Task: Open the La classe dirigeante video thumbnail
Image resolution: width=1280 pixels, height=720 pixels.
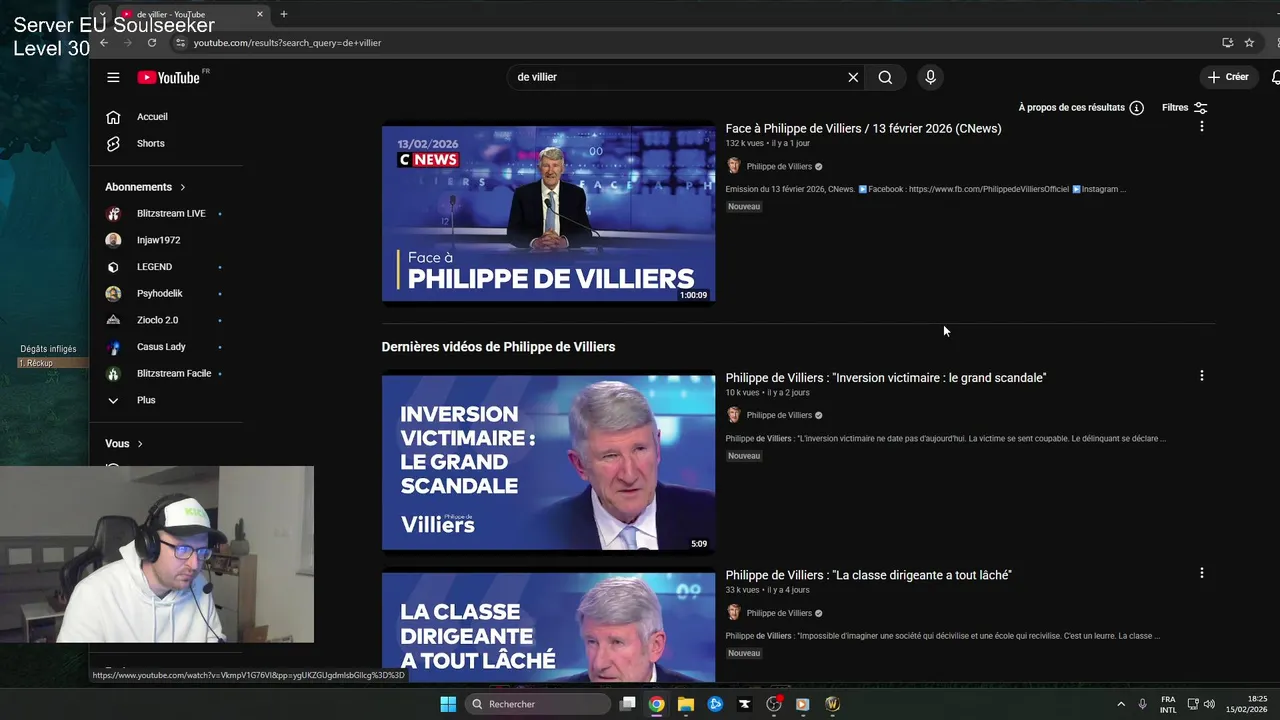Action: tap(548, 627)
